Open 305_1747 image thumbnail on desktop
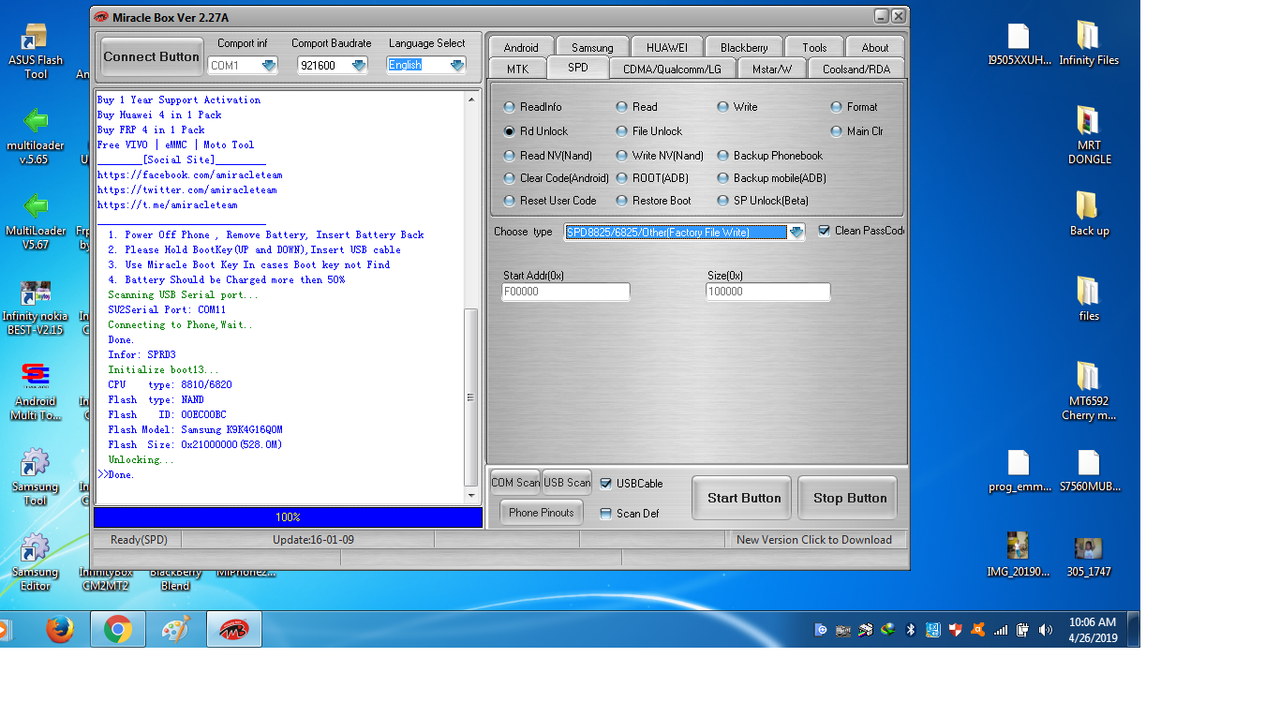 [x=1089, y=556]
